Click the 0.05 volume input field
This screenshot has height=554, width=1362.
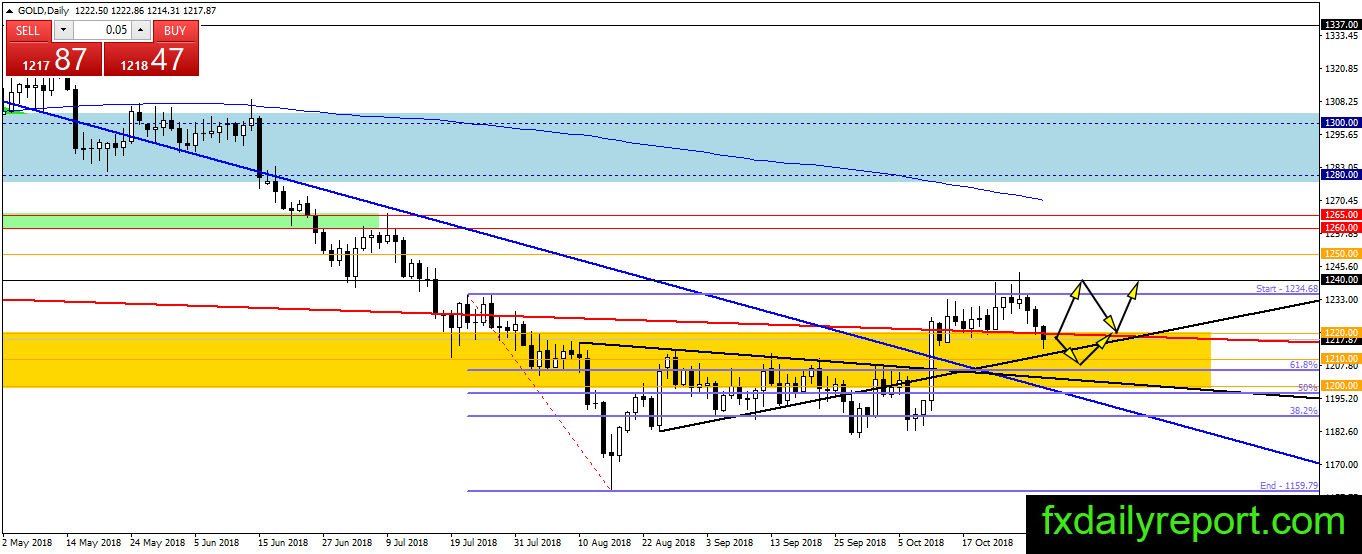[101, 30]
